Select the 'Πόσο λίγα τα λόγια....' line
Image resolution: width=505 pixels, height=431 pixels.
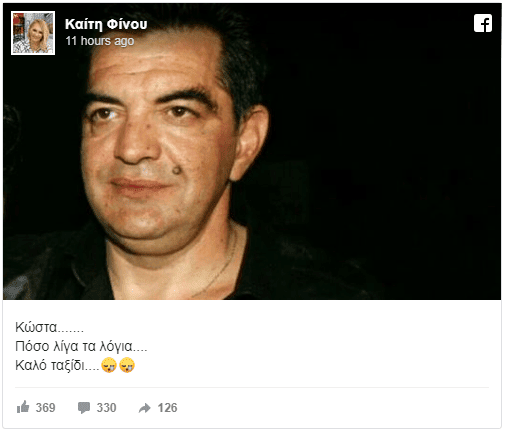(81, 346)
